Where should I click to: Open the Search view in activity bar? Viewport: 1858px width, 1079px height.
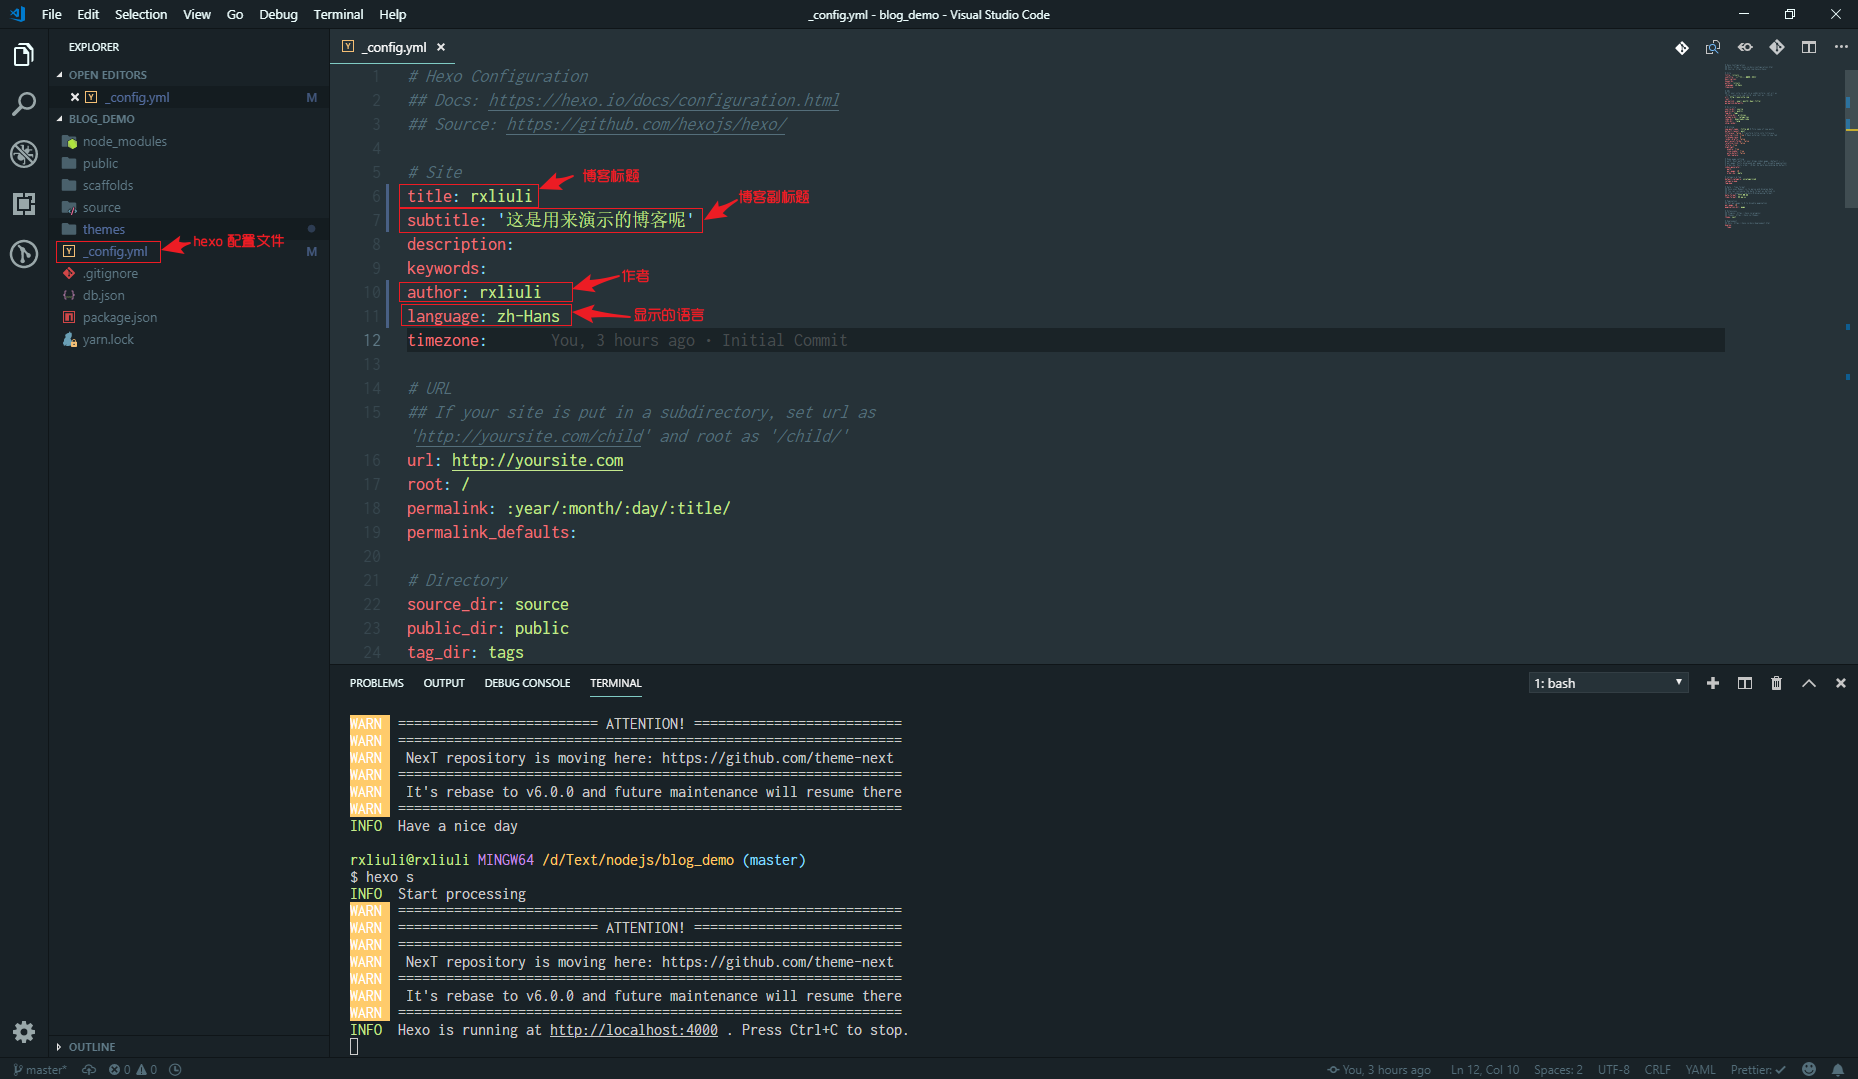[x=24, y=104]
